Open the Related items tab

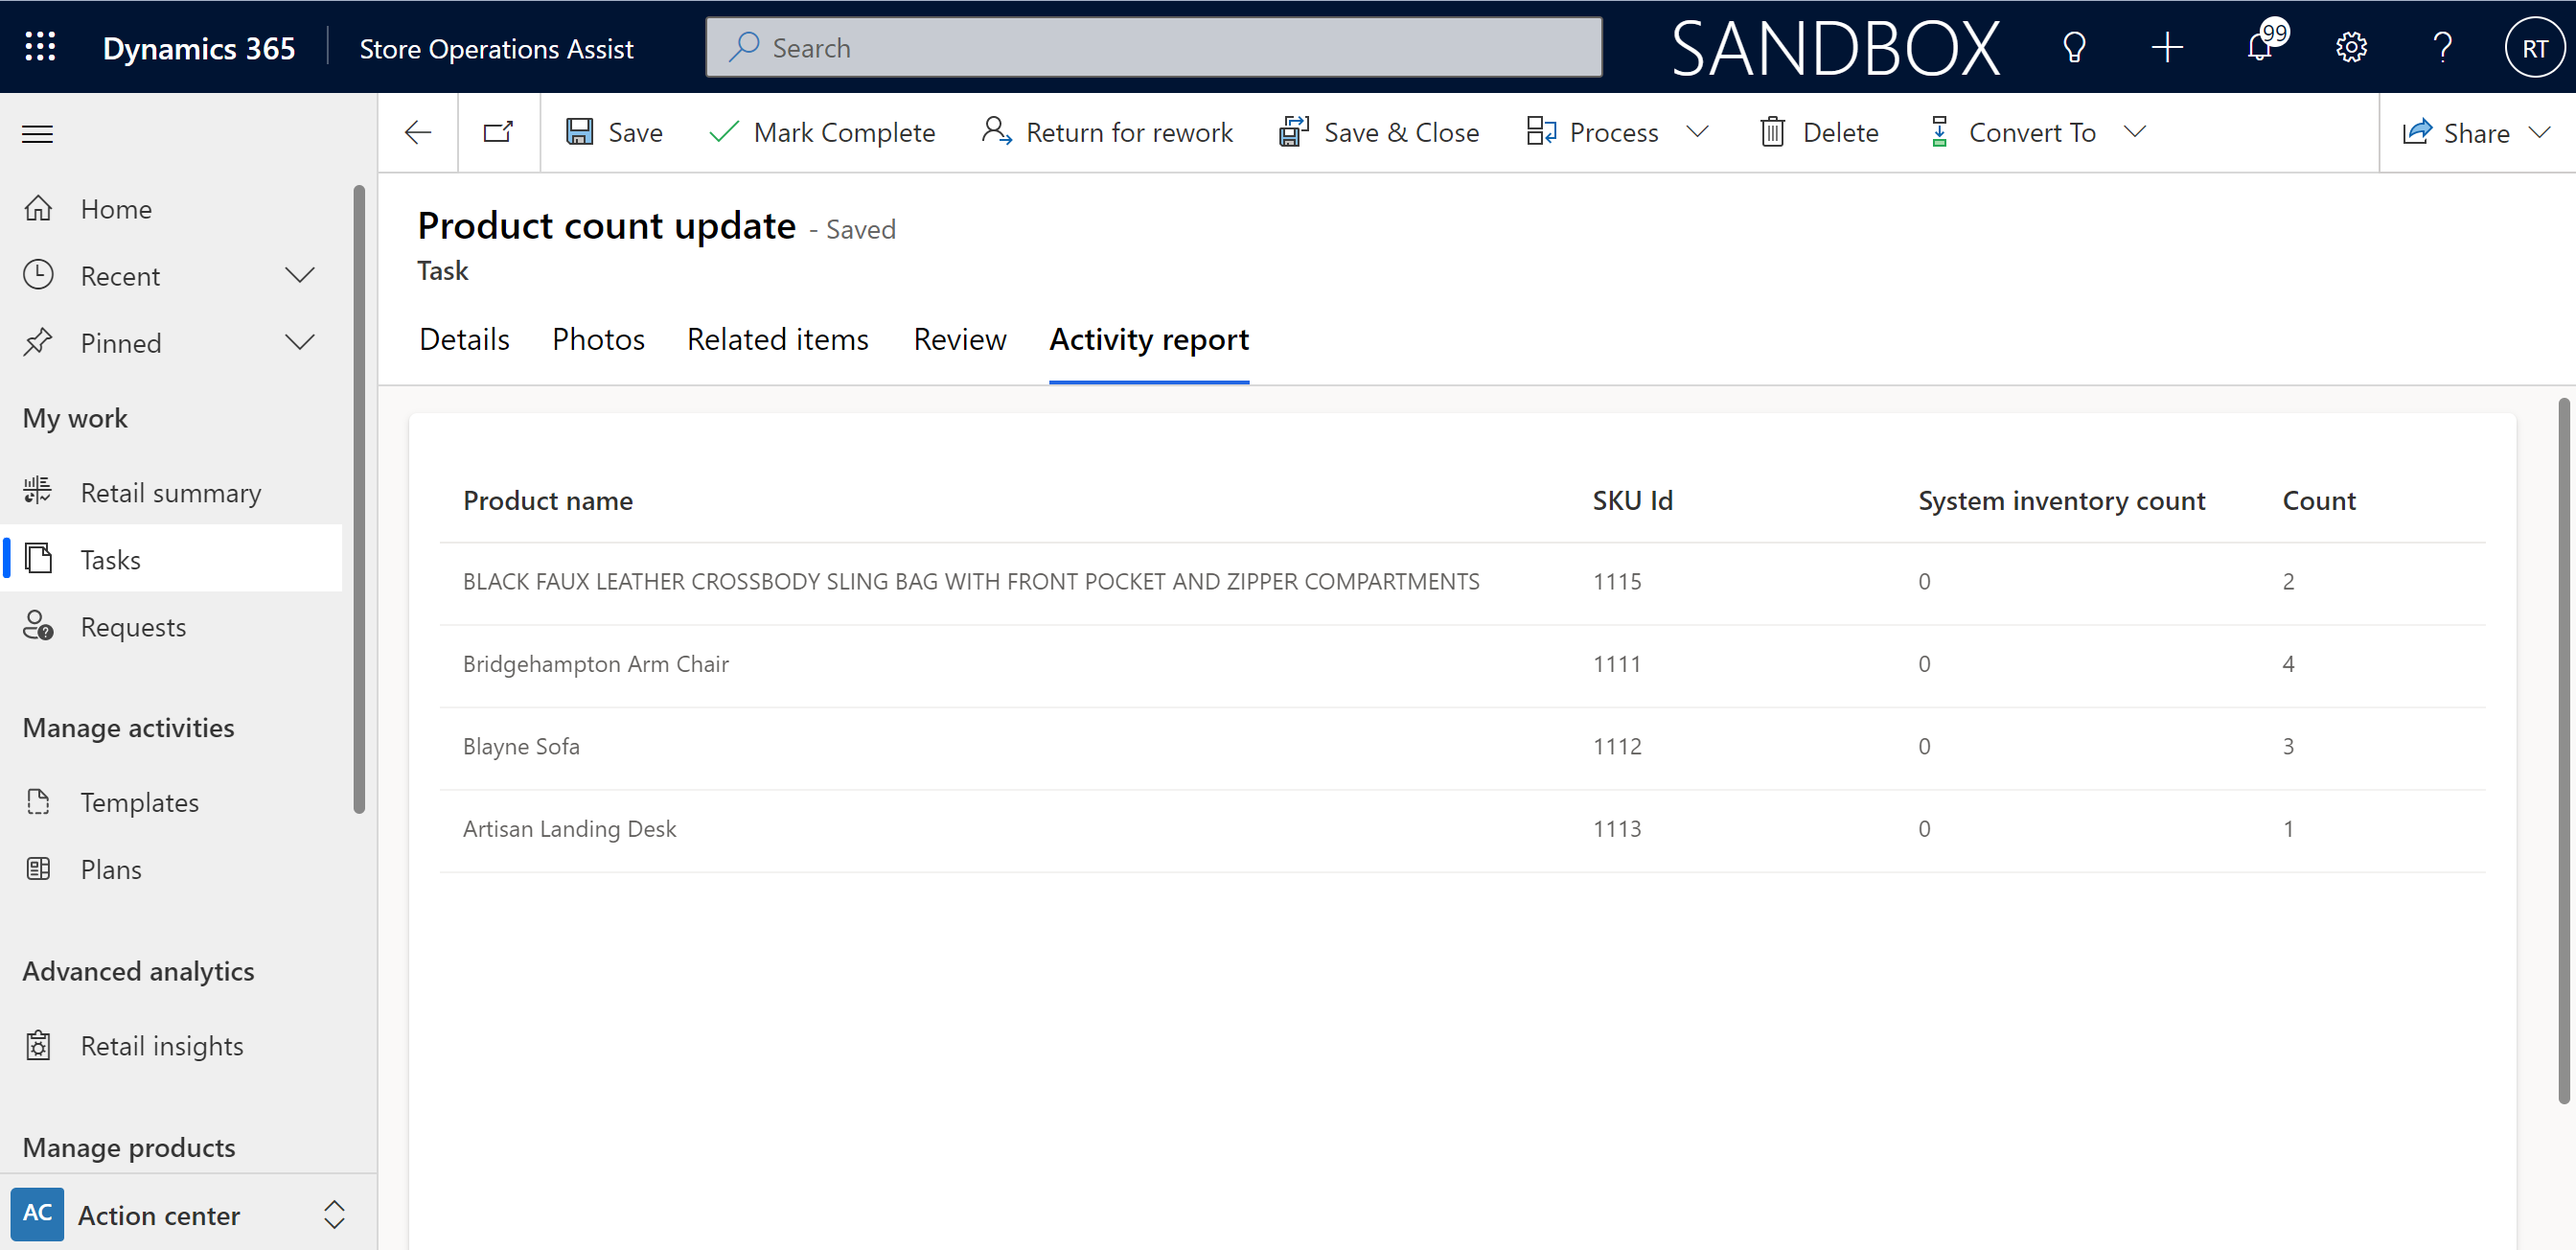(x=777, y=338)
